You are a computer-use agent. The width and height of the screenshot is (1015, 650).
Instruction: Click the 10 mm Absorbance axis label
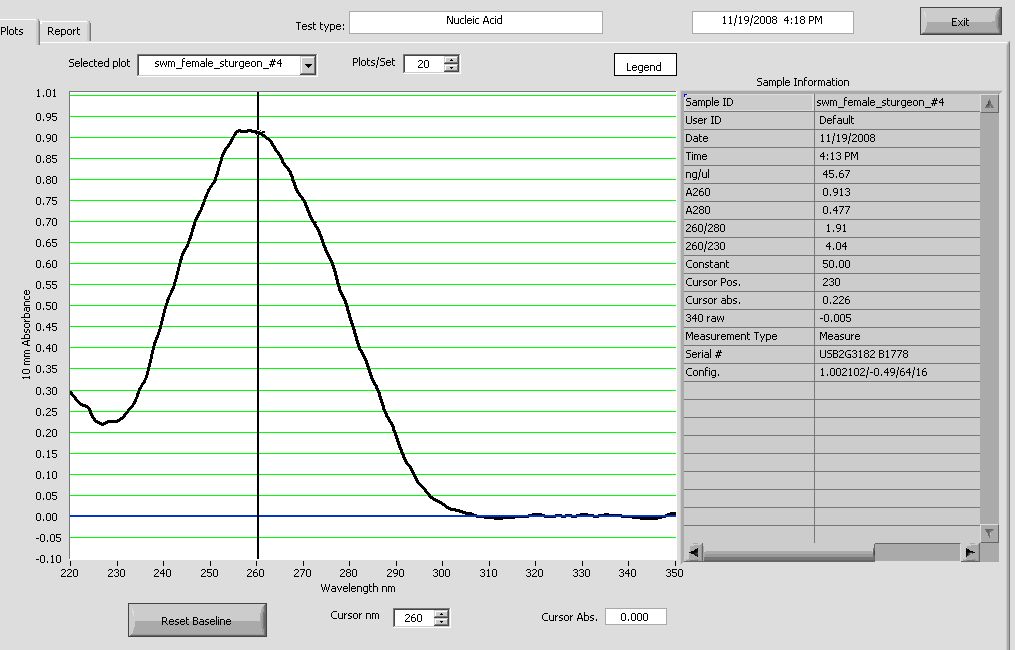[27, 334]
